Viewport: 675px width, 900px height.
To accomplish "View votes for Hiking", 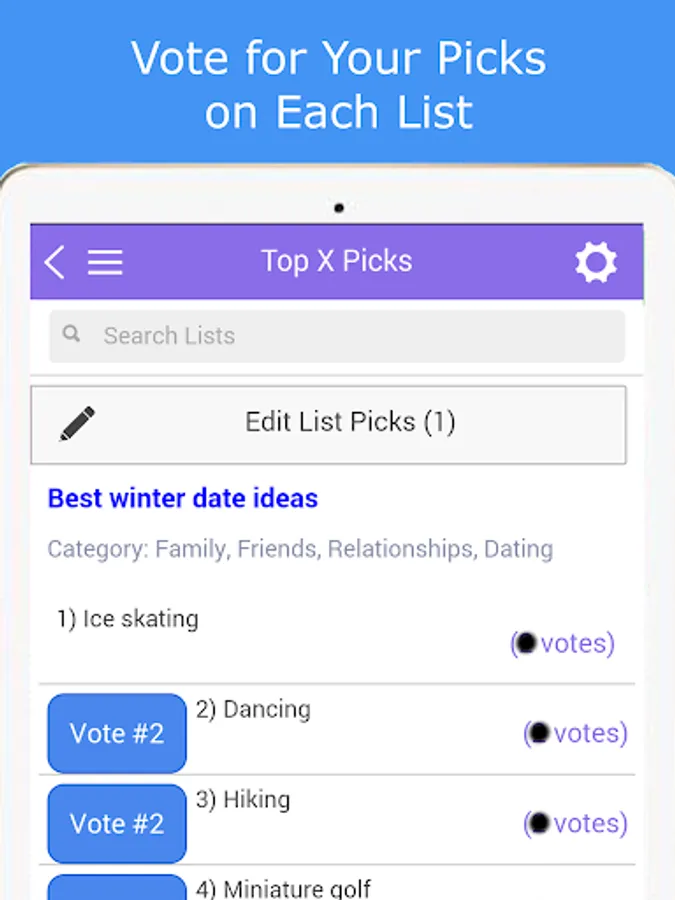I will click(x=576, y=823).
